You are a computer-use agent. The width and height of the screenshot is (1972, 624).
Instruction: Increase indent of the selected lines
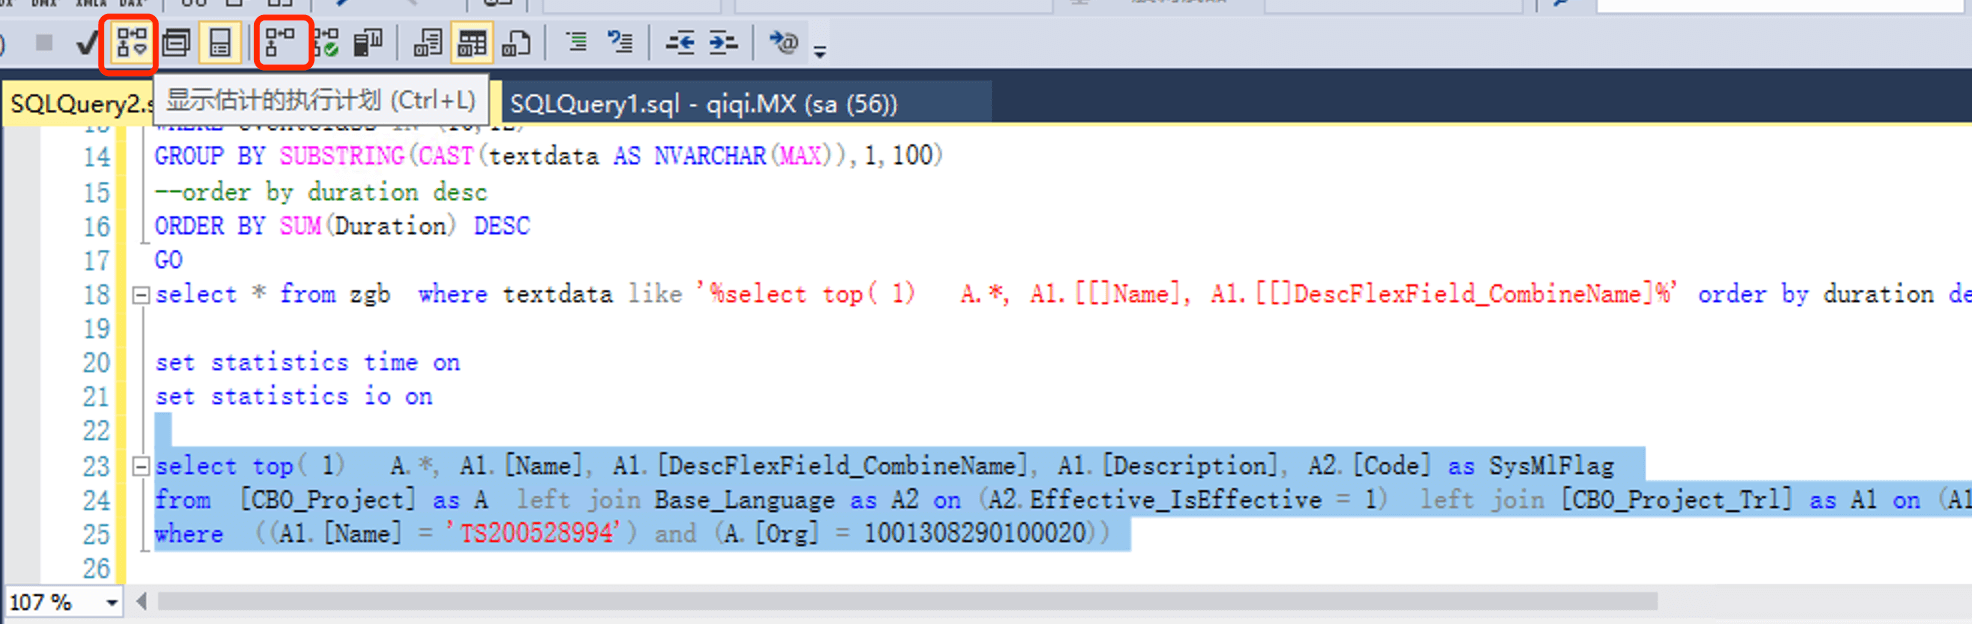click(723, 42)
